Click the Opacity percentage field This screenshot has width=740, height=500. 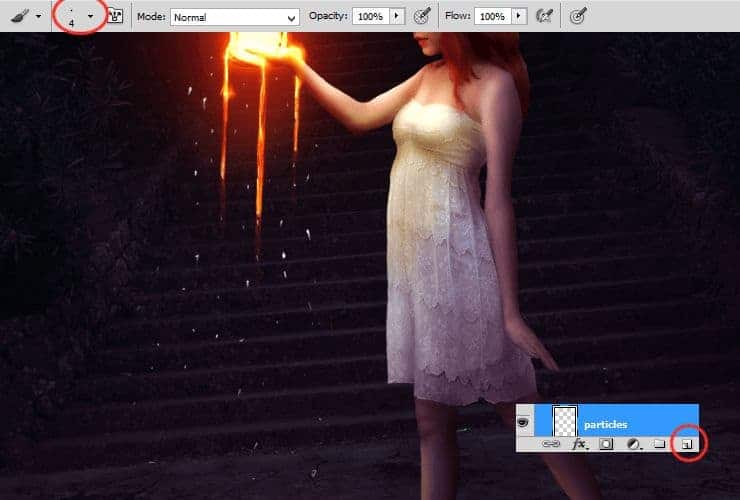coord(369,17)
